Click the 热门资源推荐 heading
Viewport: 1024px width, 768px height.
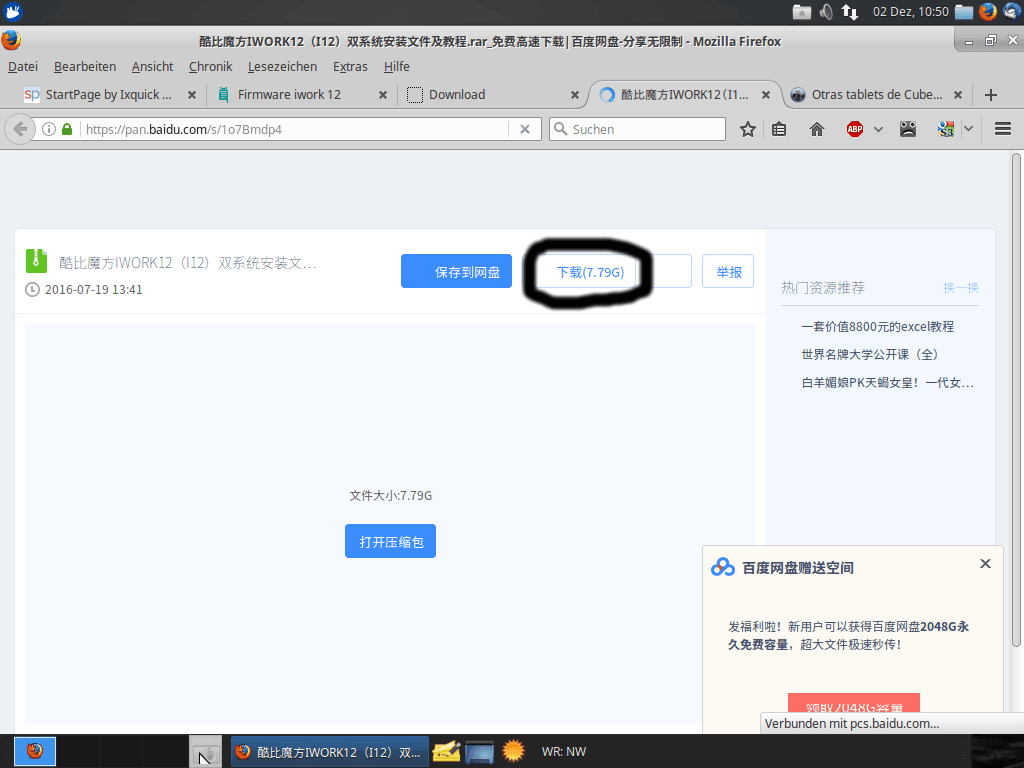(823, 287)
